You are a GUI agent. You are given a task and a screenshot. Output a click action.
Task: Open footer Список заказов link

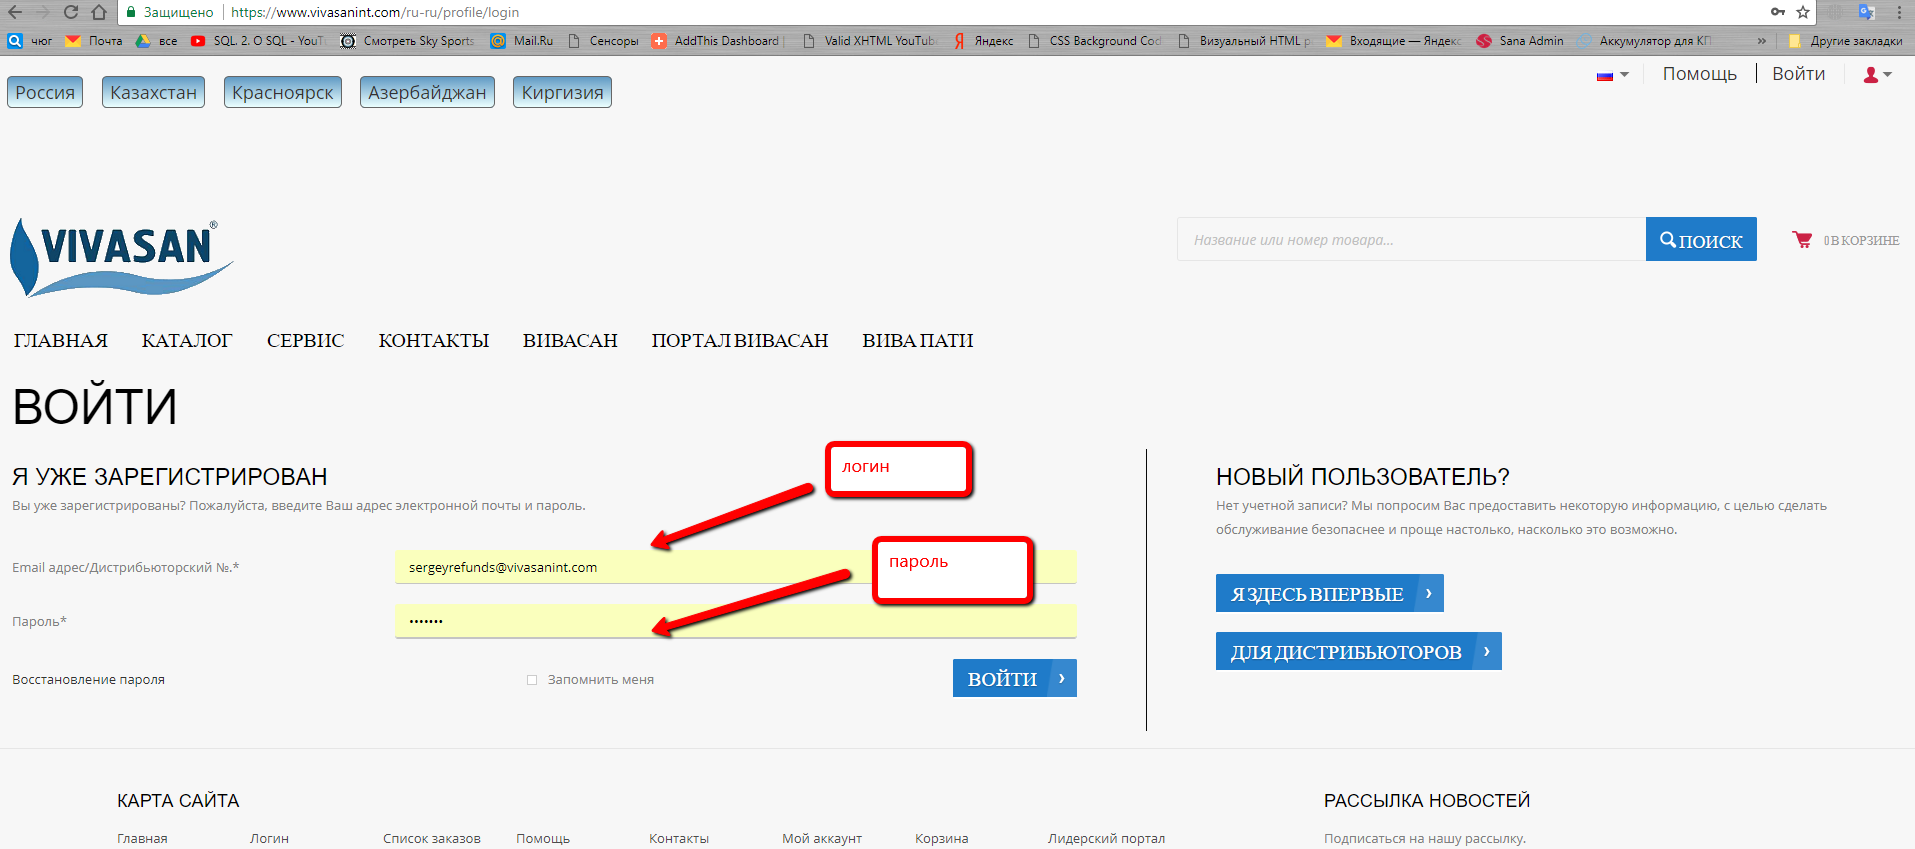432,839
